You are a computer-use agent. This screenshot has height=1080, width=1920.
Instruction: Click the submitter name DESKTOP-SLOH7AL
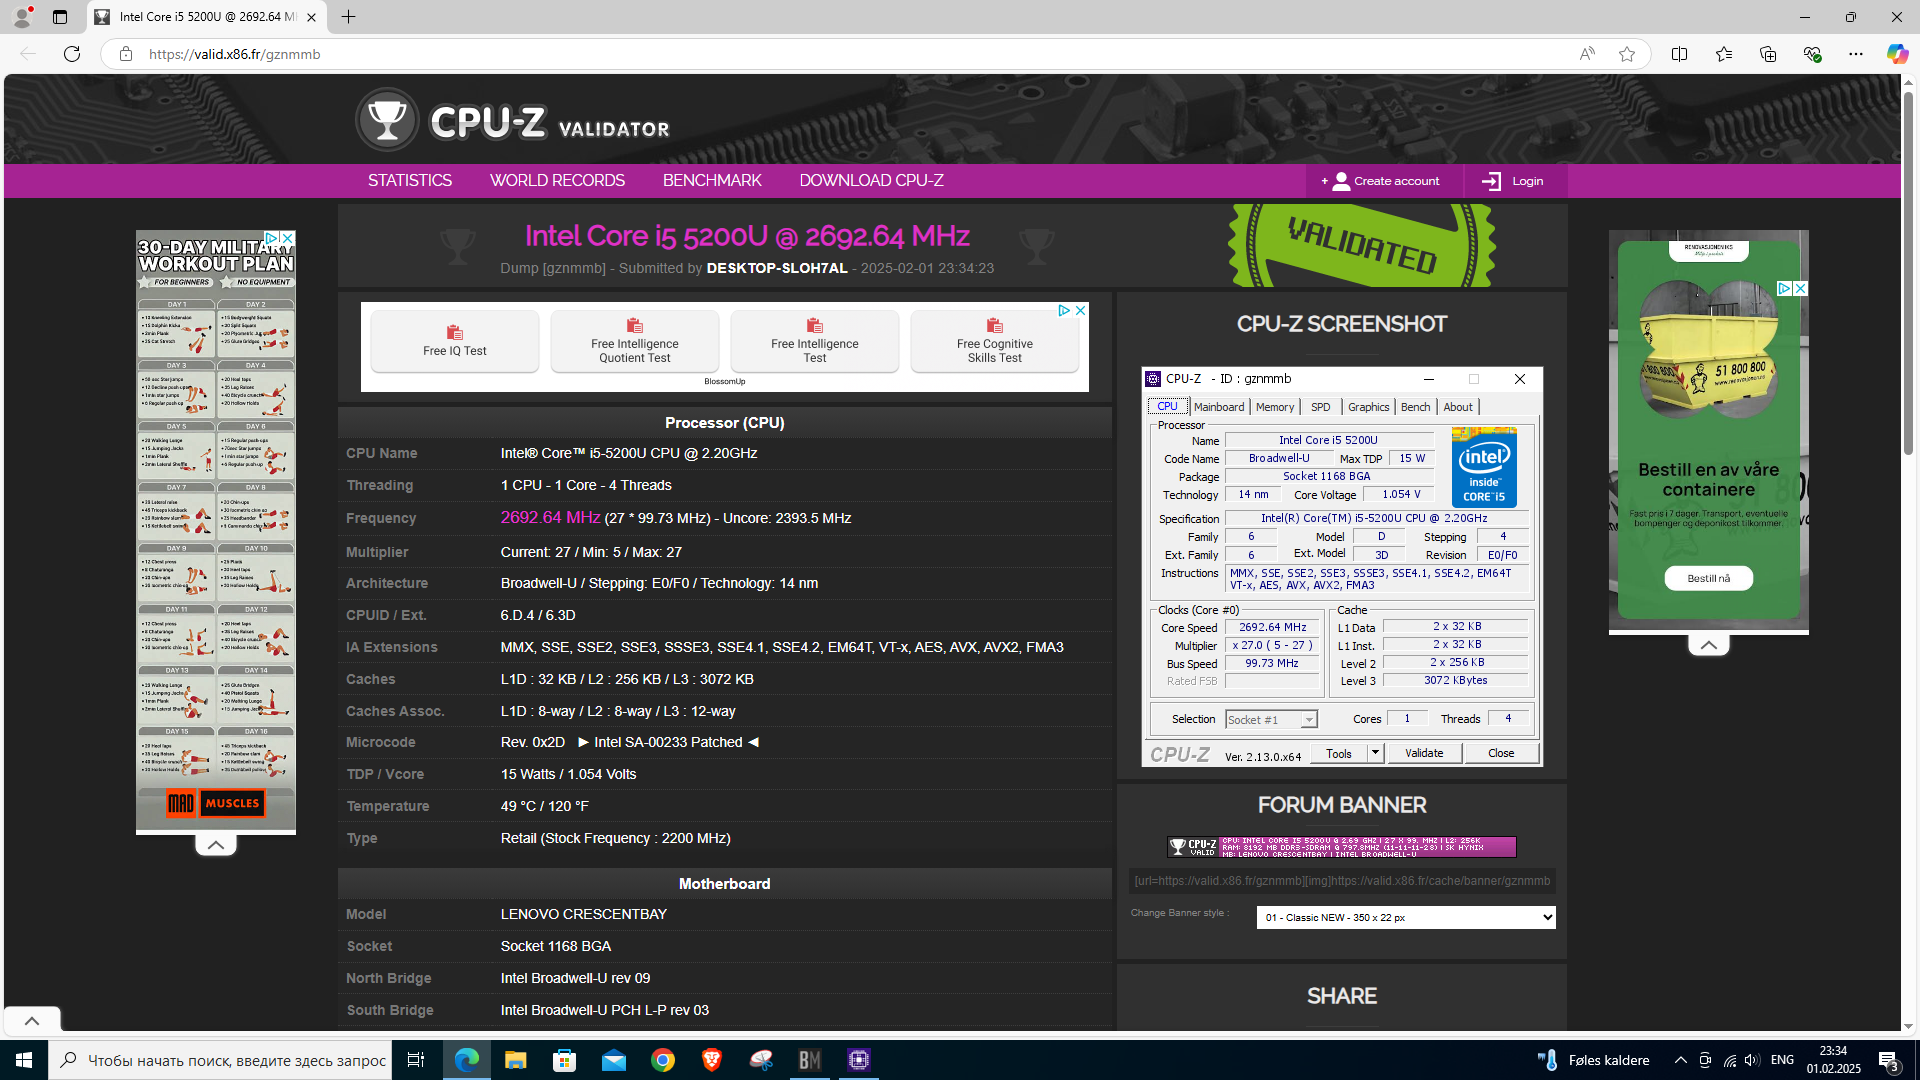(x=777, y=268)
